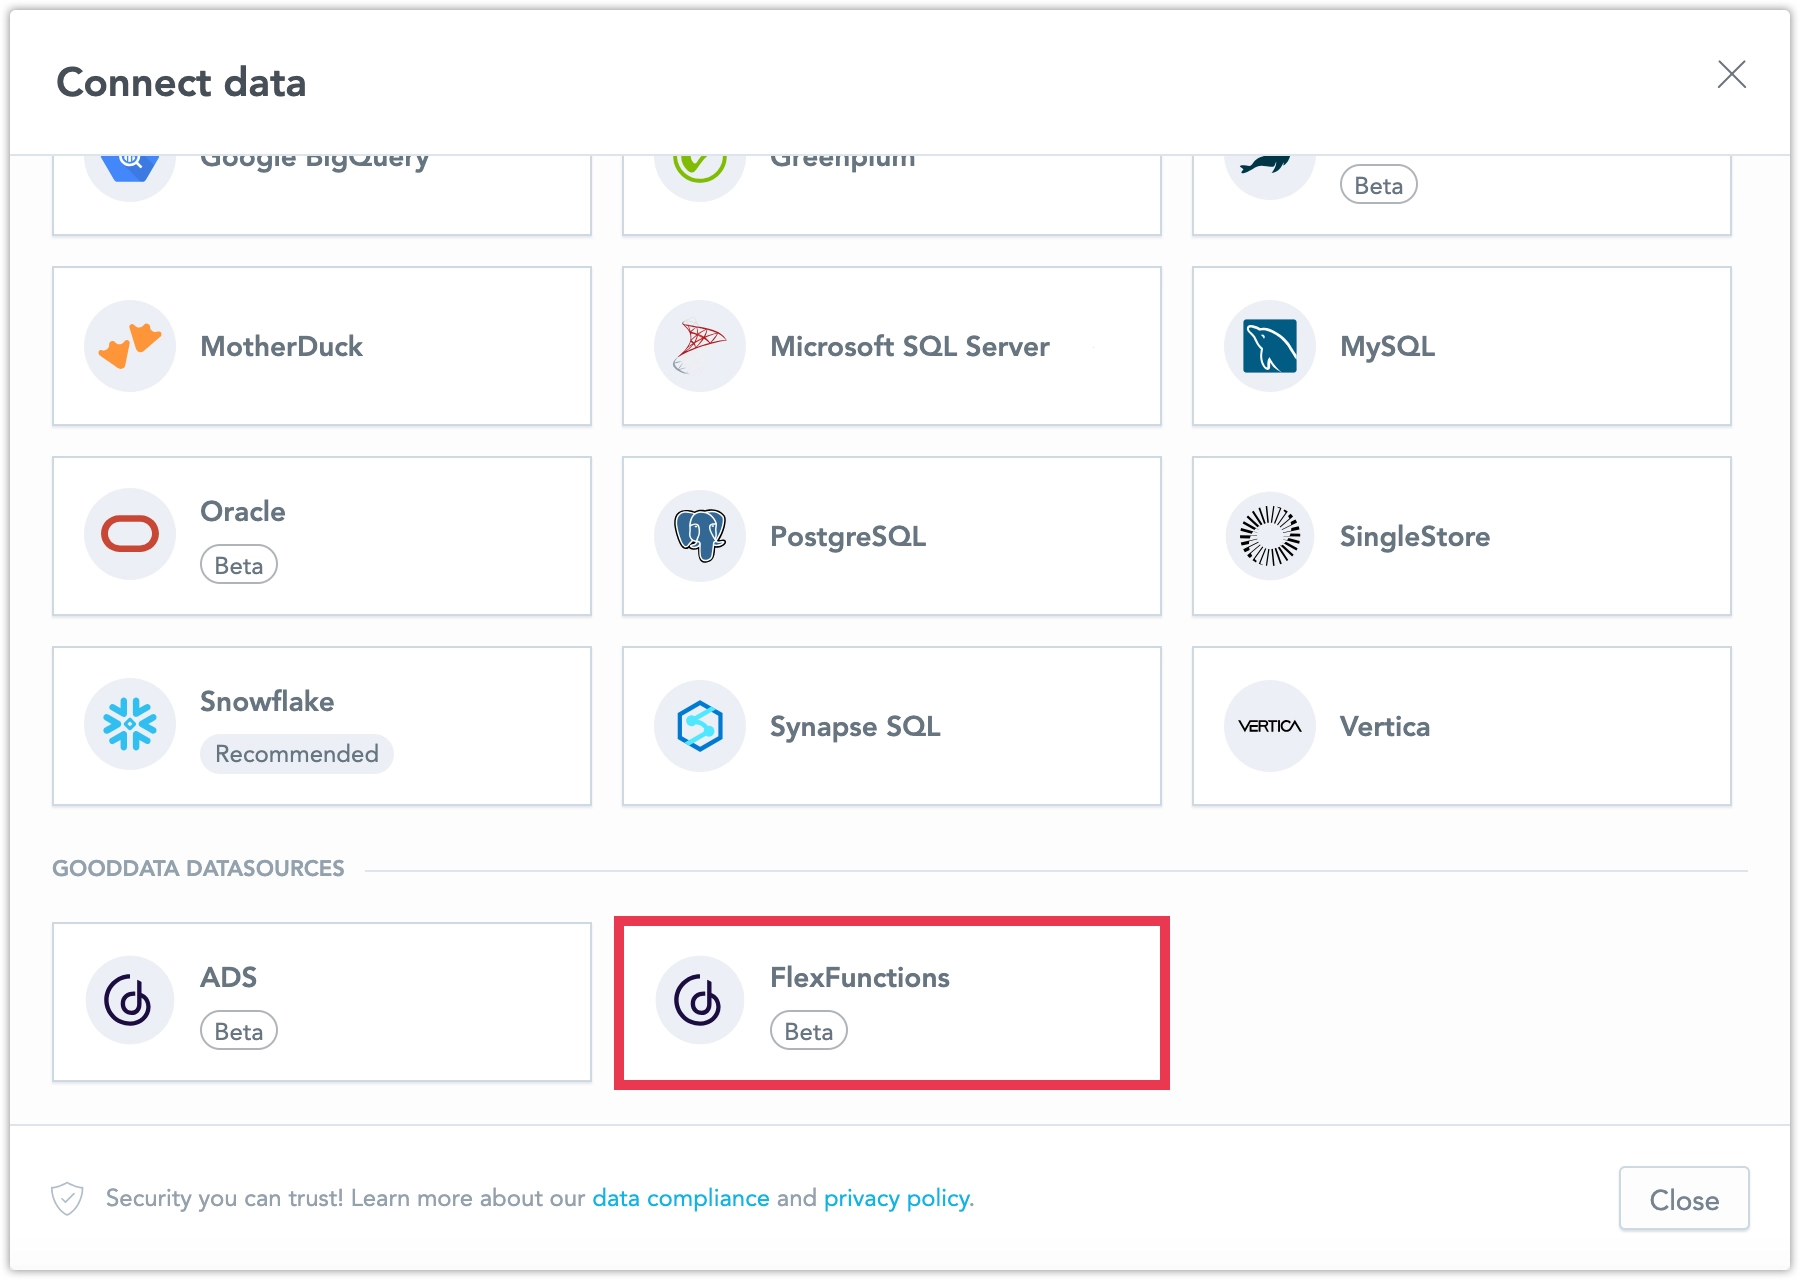1800x1280 pixels.
Task: Click the GOODDATA DATASOURCES section heading
Action: point(198,868)
